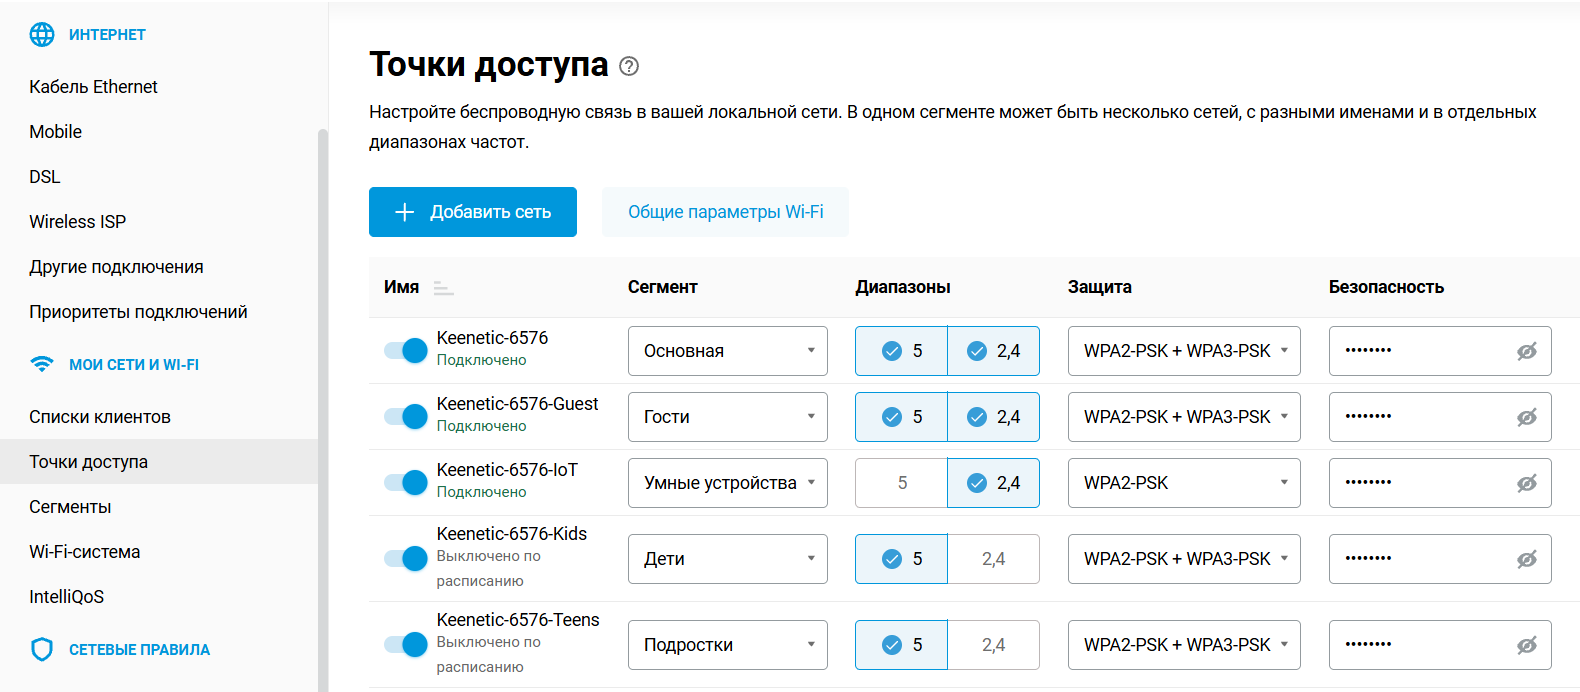
Task: Open the Основная segment dropdown
Action: click(728, 351)
